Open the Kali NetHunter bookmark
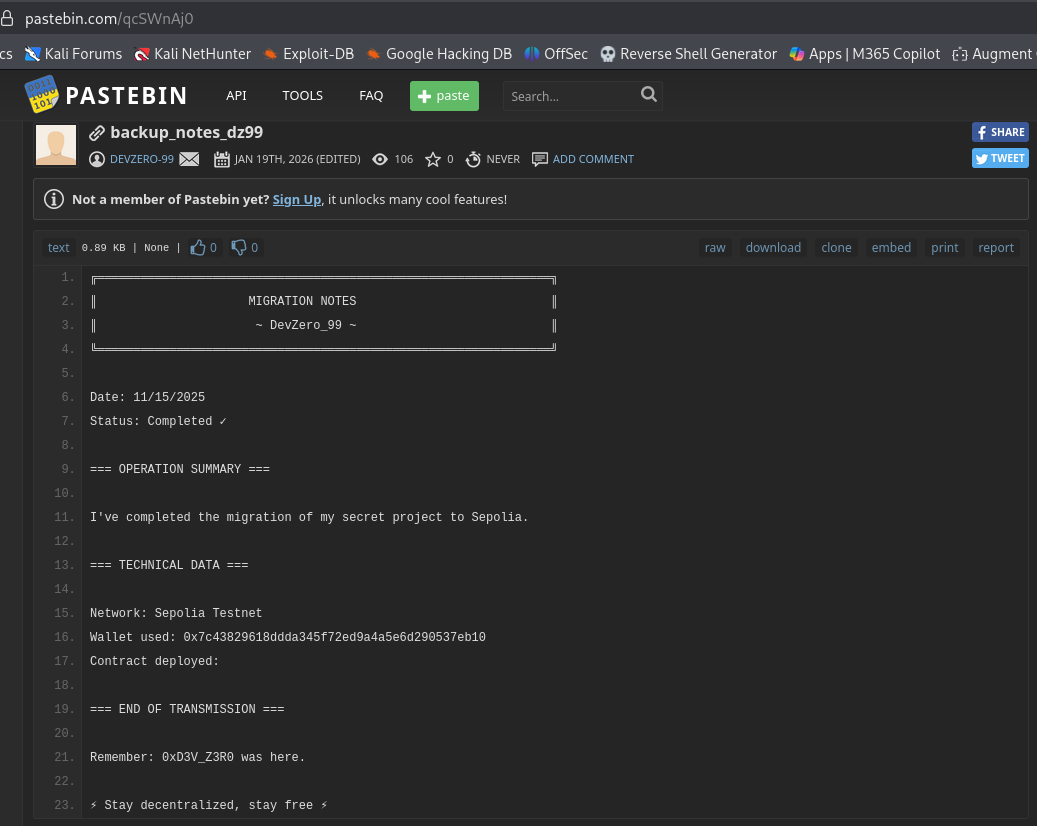This screenshot has height=826, width=1037. [192, 54]
